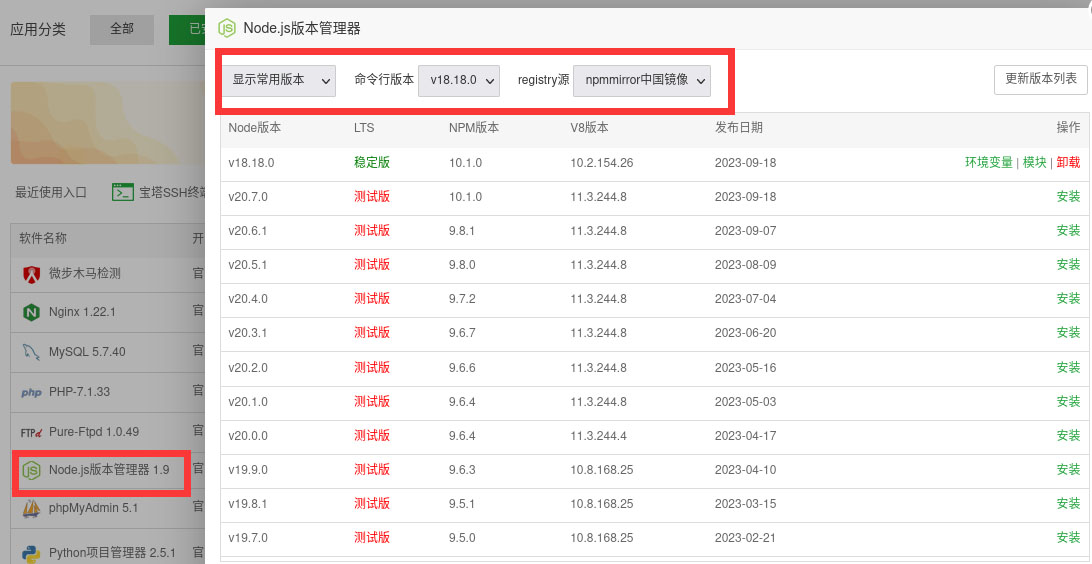Click the 微步木马检测 app icon
The width and height of the screenshot is (1092, 564).
tap(31, 274)
